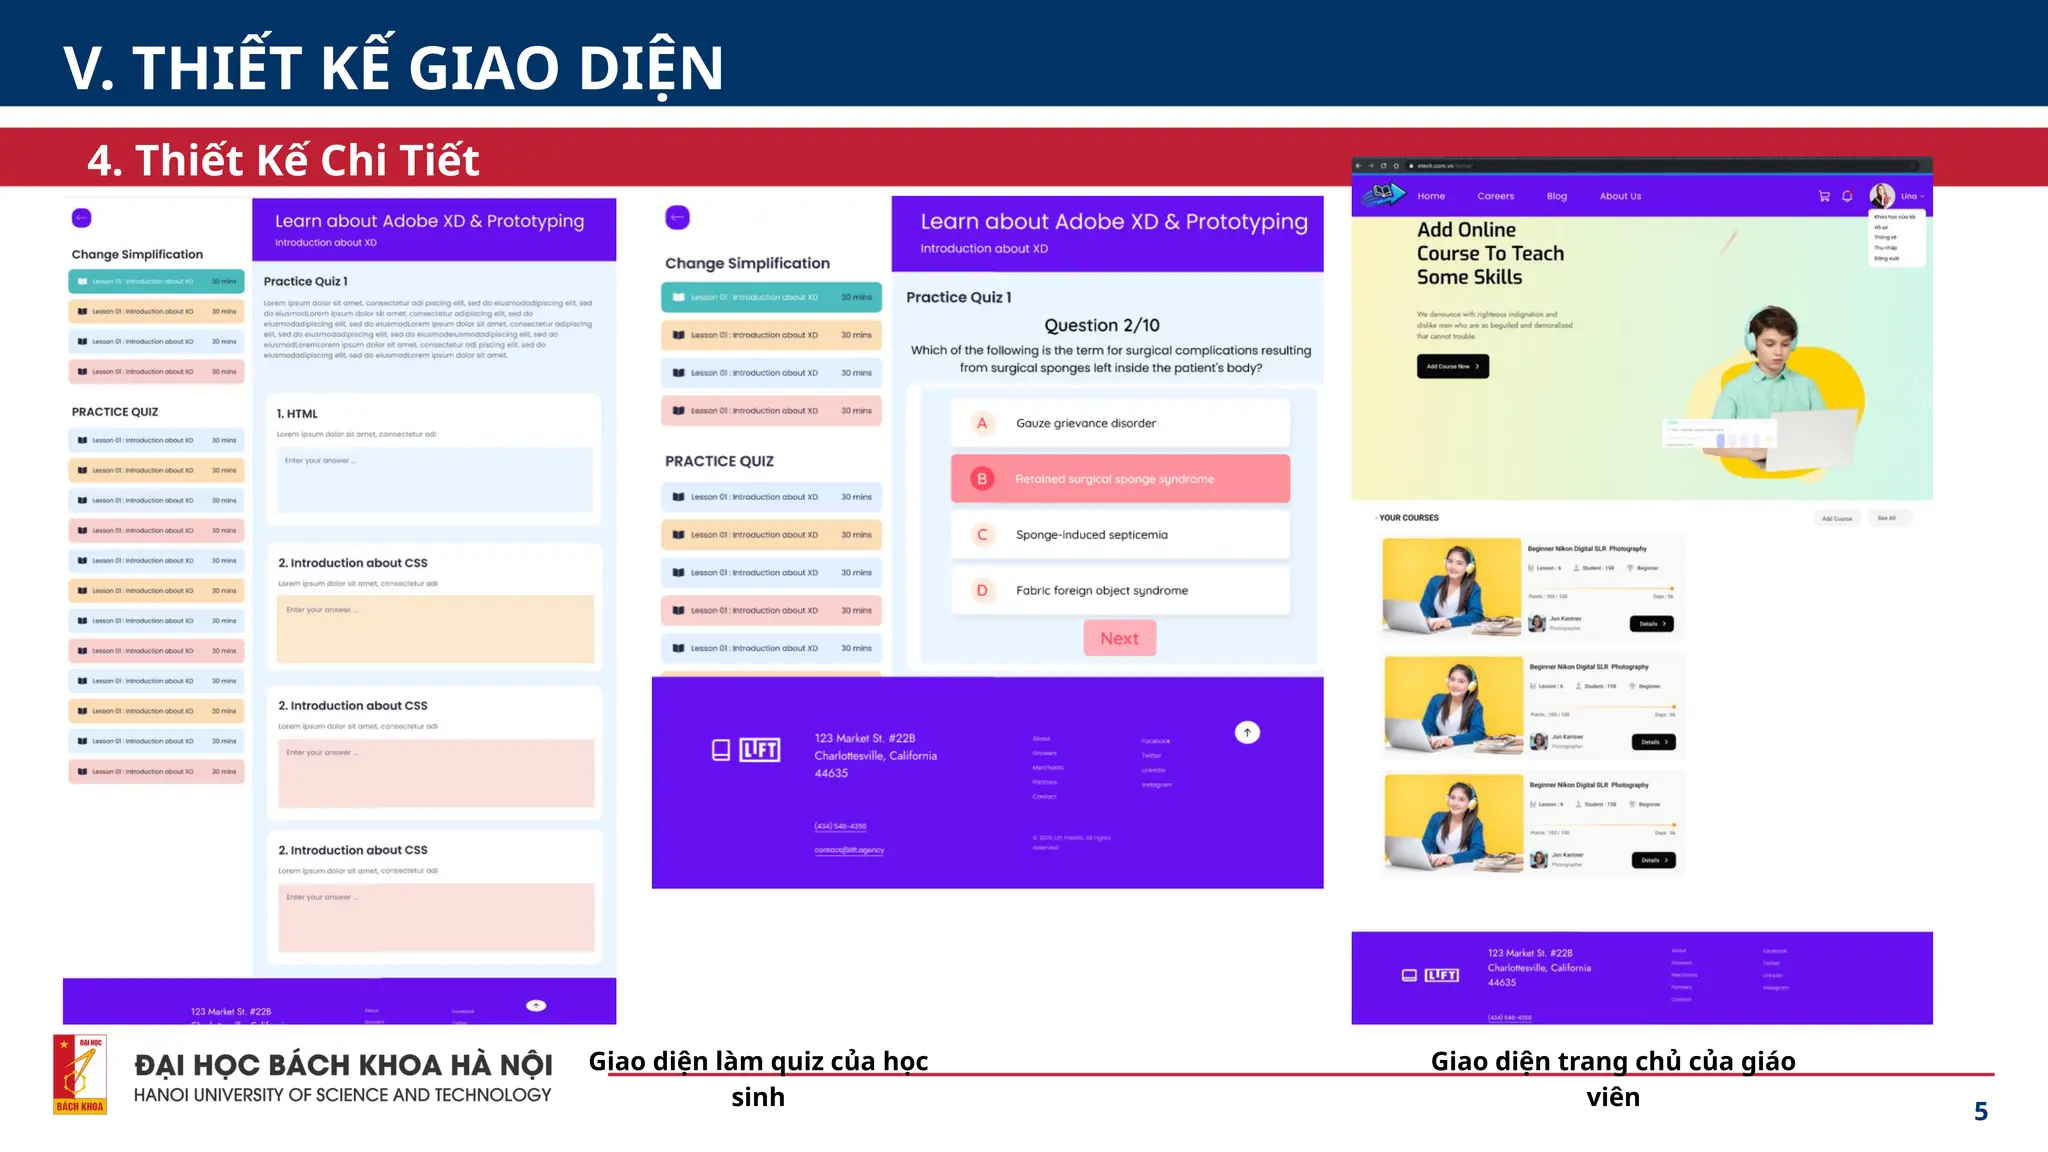Screen dimensions: 2048x1152
Task: Open the third course thumbnail image
Action: [x=1454, y=823]
